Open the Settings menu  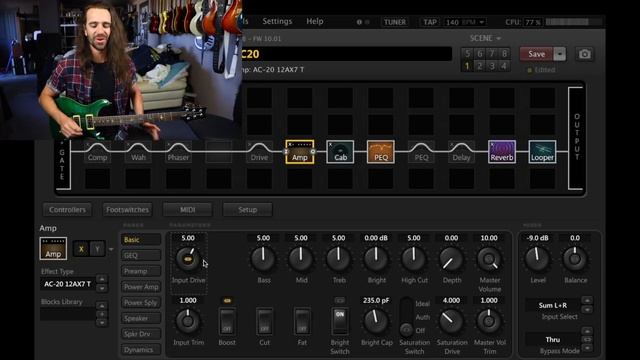277,21
